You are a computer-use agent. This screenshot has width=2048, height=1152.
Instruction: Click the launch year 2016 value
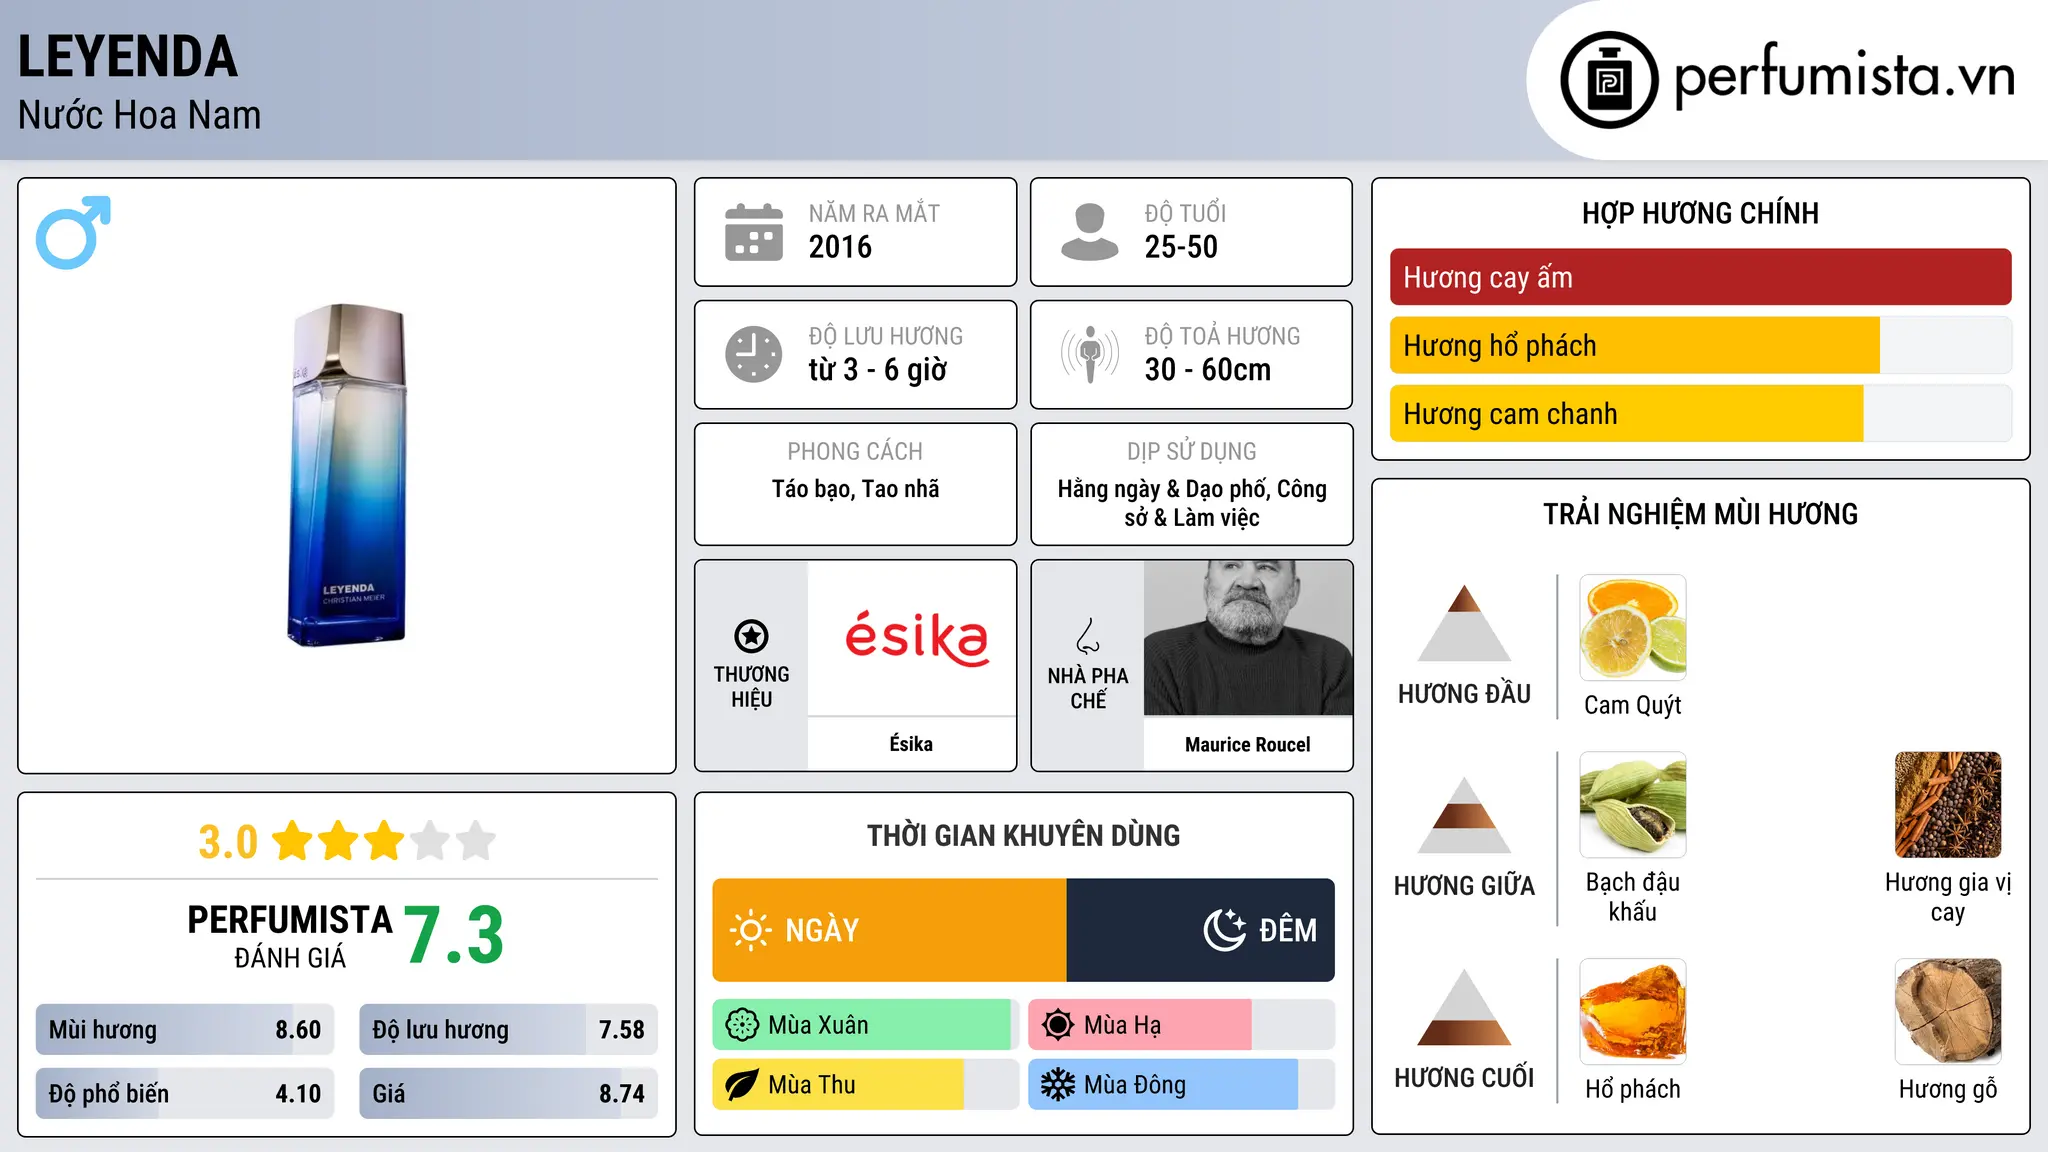pos(840,247)
